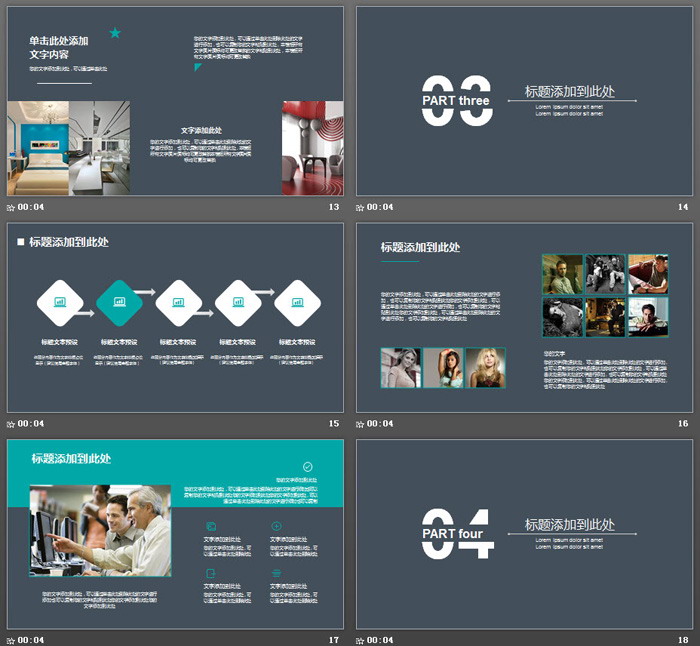Screen dimensions: 700x646
Task: Select the slide with the office computer photo
Action: click(x=175, y=534)
